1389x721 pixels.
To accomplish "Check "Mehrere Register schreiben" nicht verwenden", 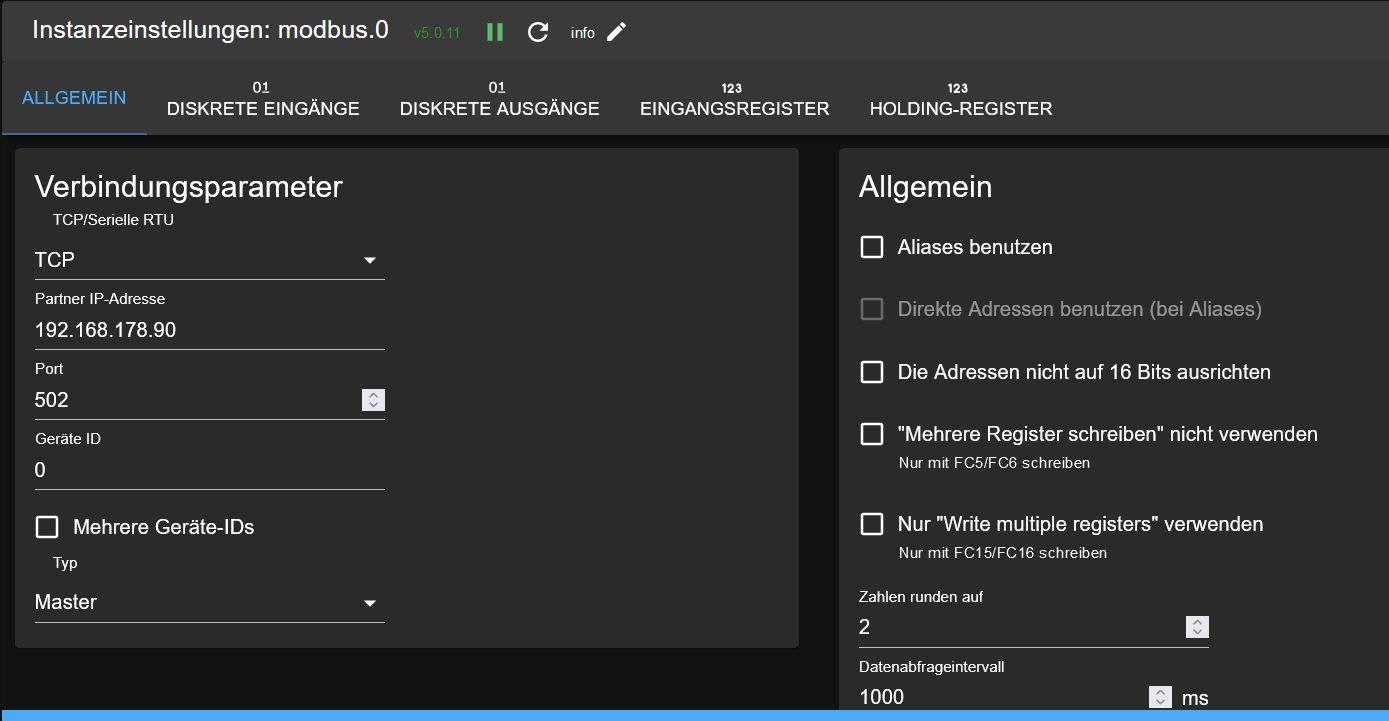I will [872, 434].
